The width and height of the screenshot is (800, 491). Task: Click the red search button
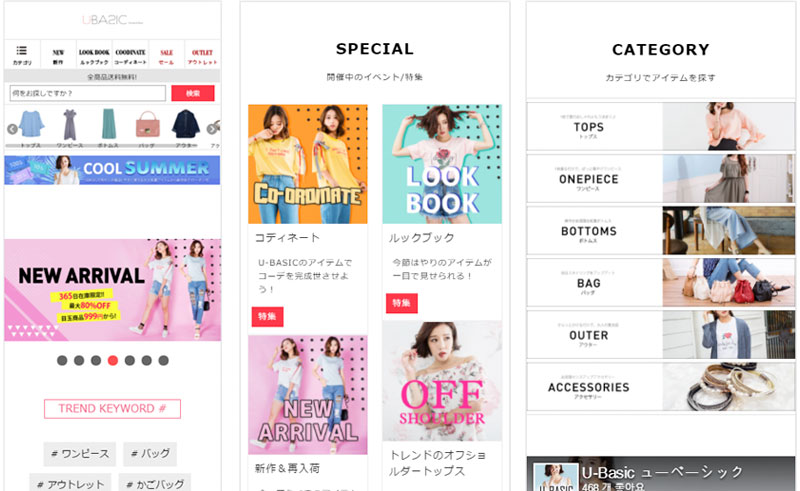pyautogui.click(x=193, y=93)
